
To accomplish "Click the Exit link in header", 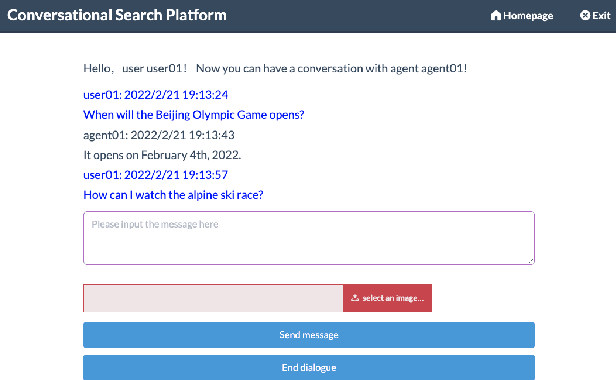I will [x=595, y=15].
